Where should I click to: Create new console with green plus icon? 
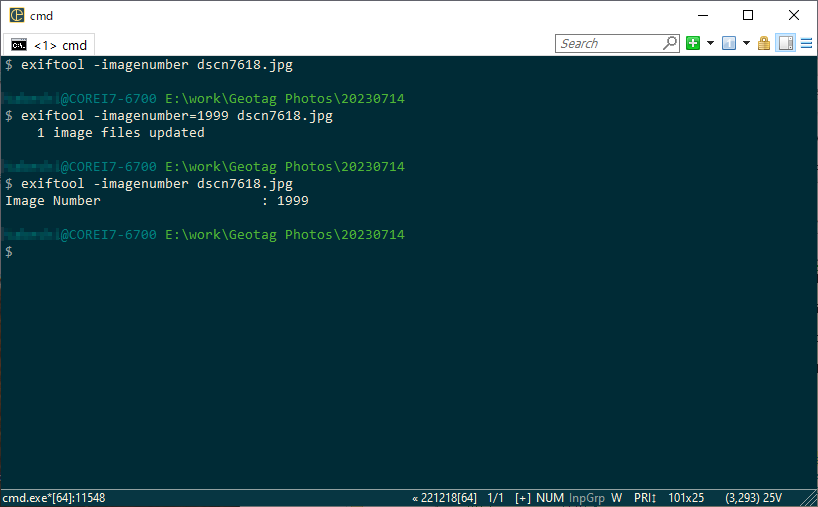pos(693,43)
